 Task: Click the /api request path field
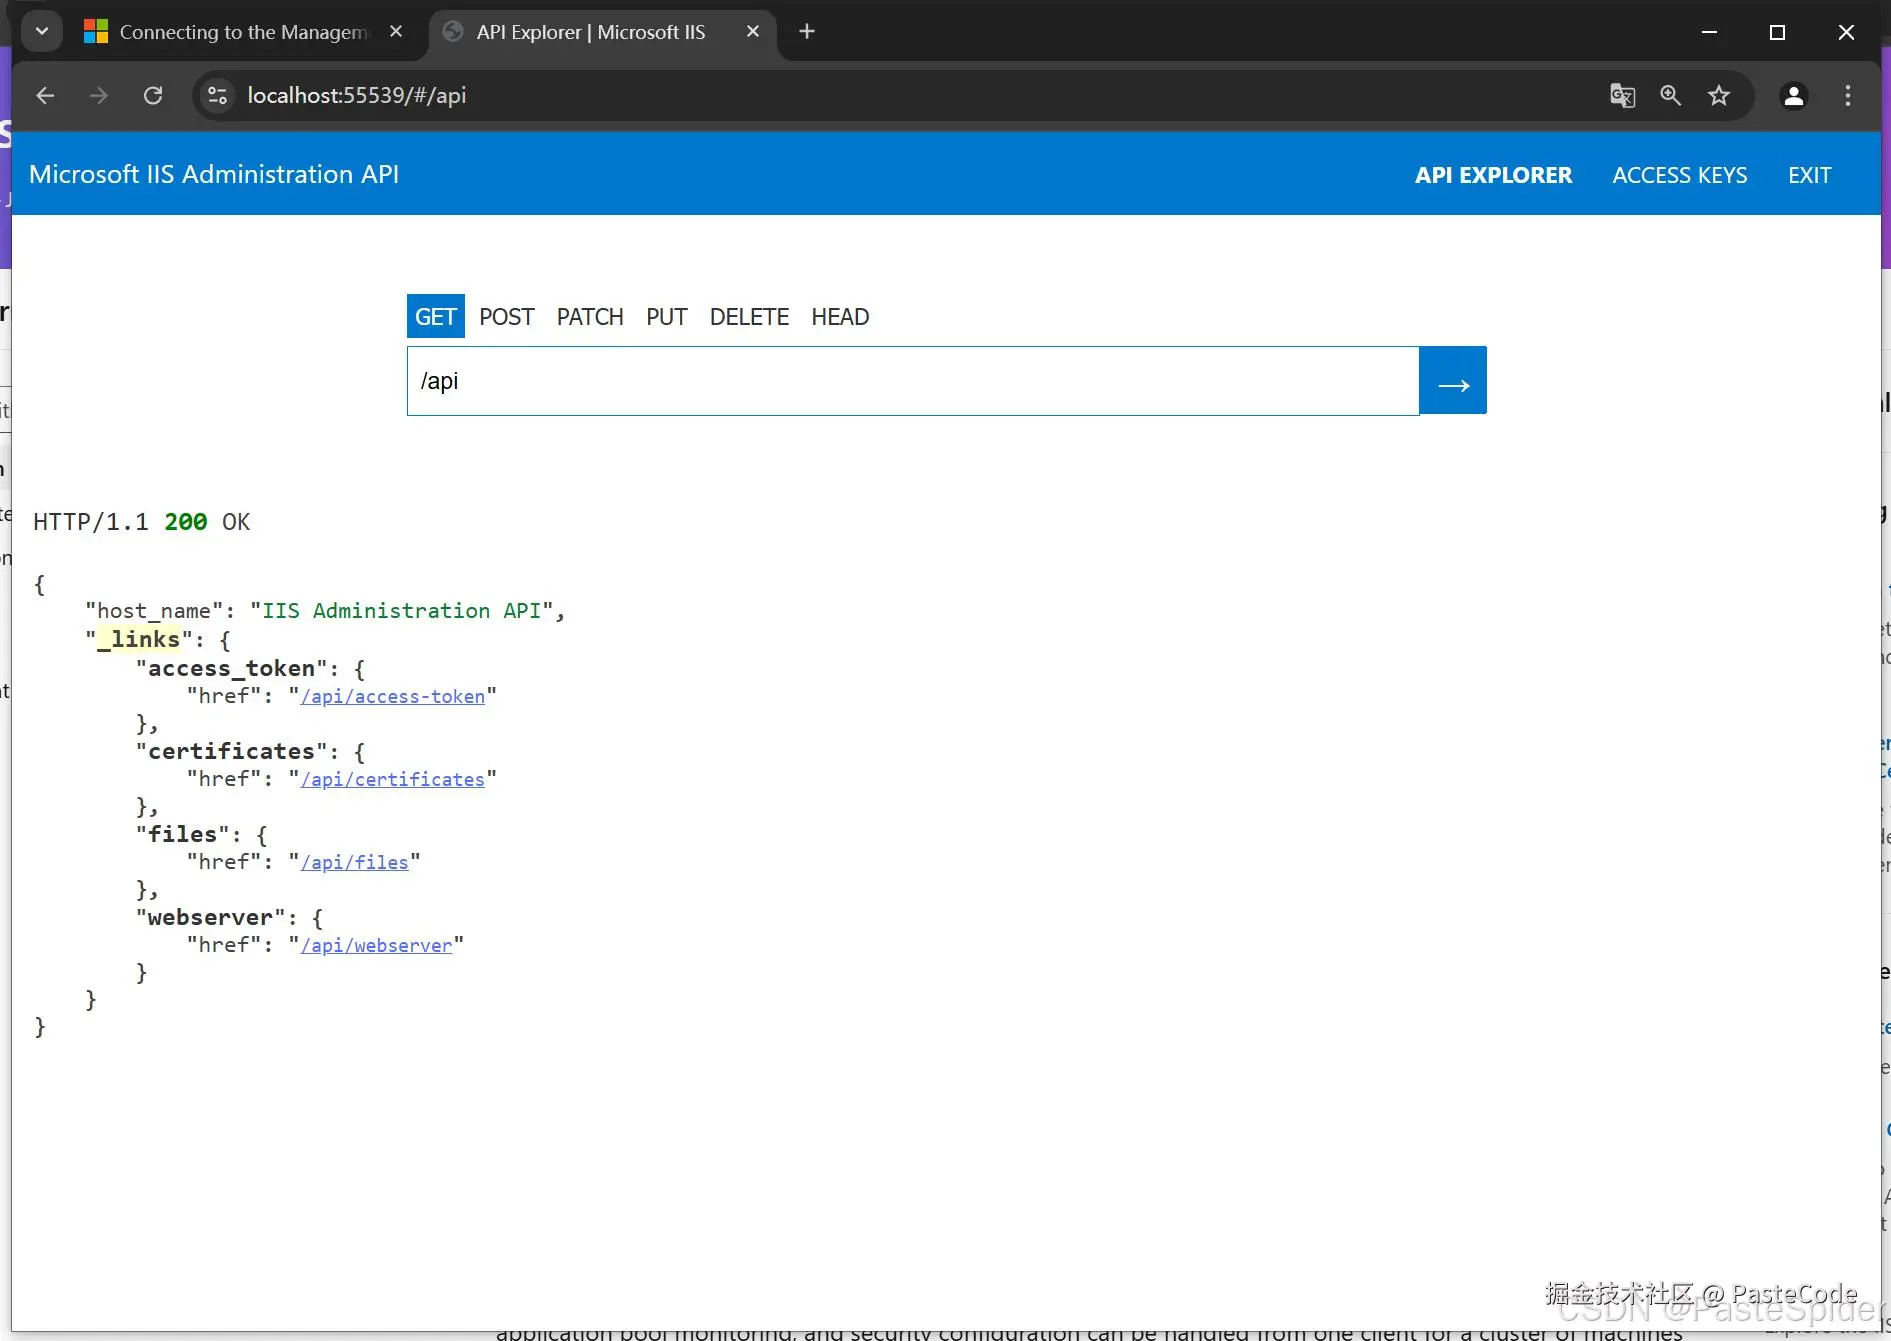pos(913,381)
